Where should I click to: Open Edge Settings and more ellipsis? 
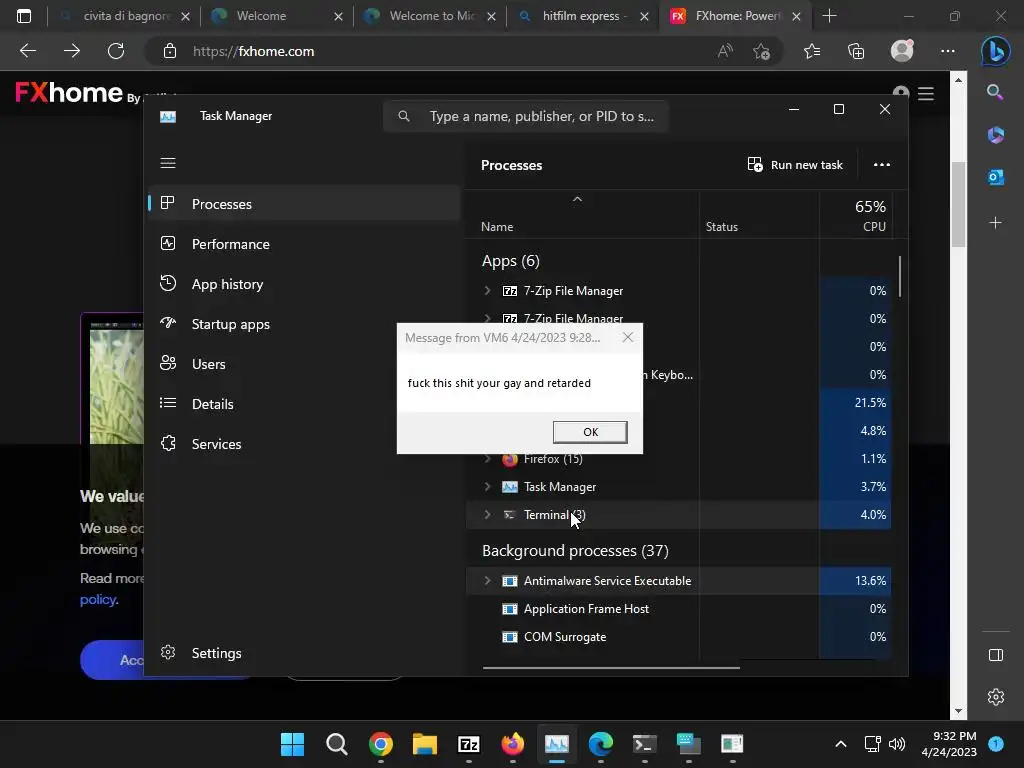pos(948,51)
